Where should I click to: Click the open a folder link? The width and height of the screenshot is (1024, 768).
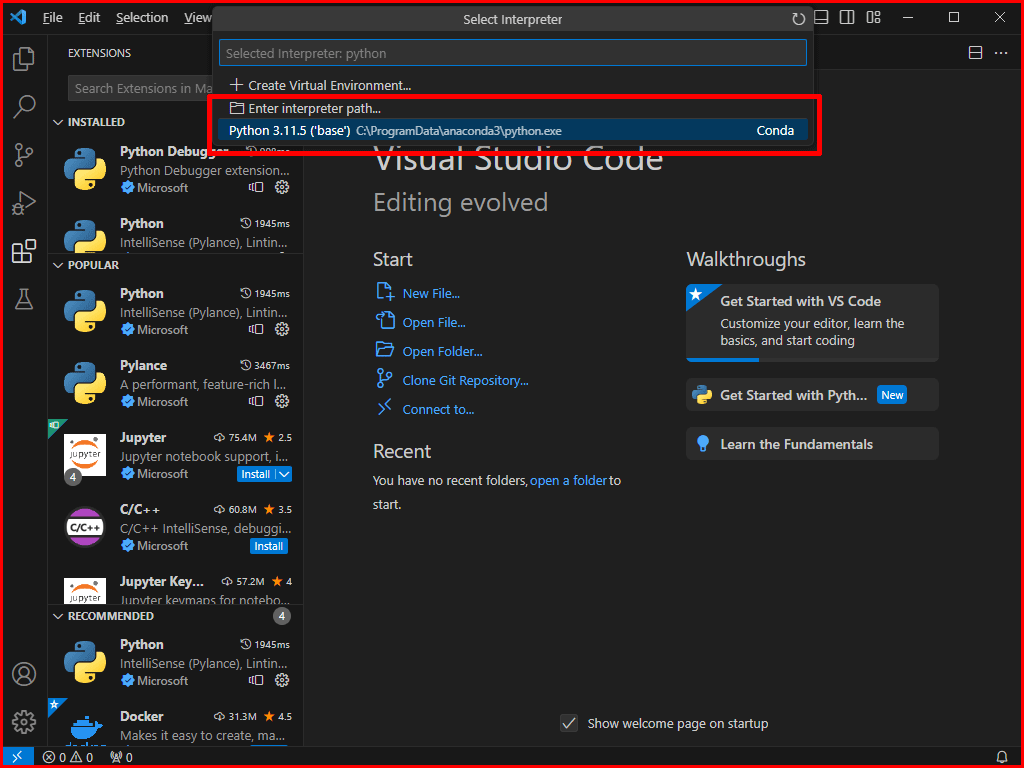[x=568, y=481]
